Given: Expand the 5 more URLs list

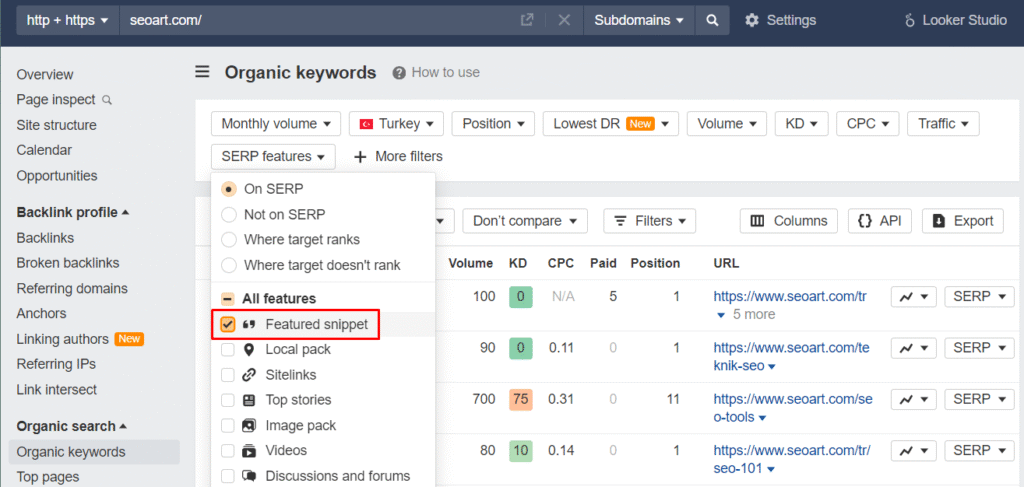Looking at the screenshot, I should point(746,315).
